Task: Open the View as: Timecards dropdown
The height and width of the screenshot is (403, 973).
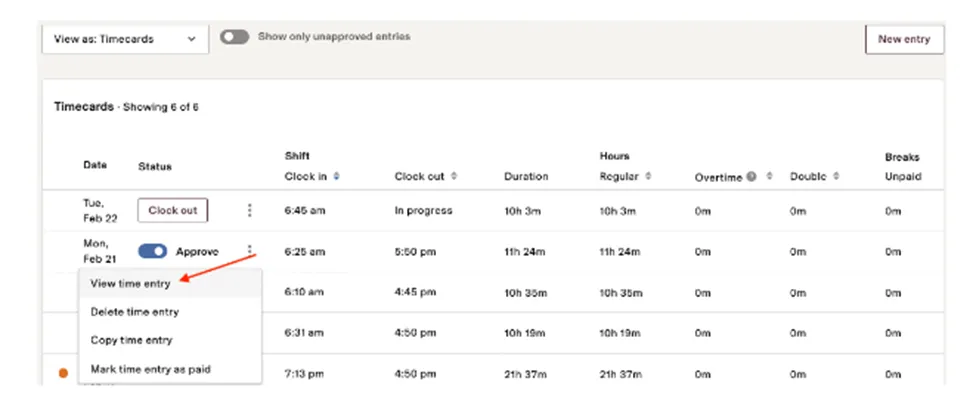Action: [125, 39]
